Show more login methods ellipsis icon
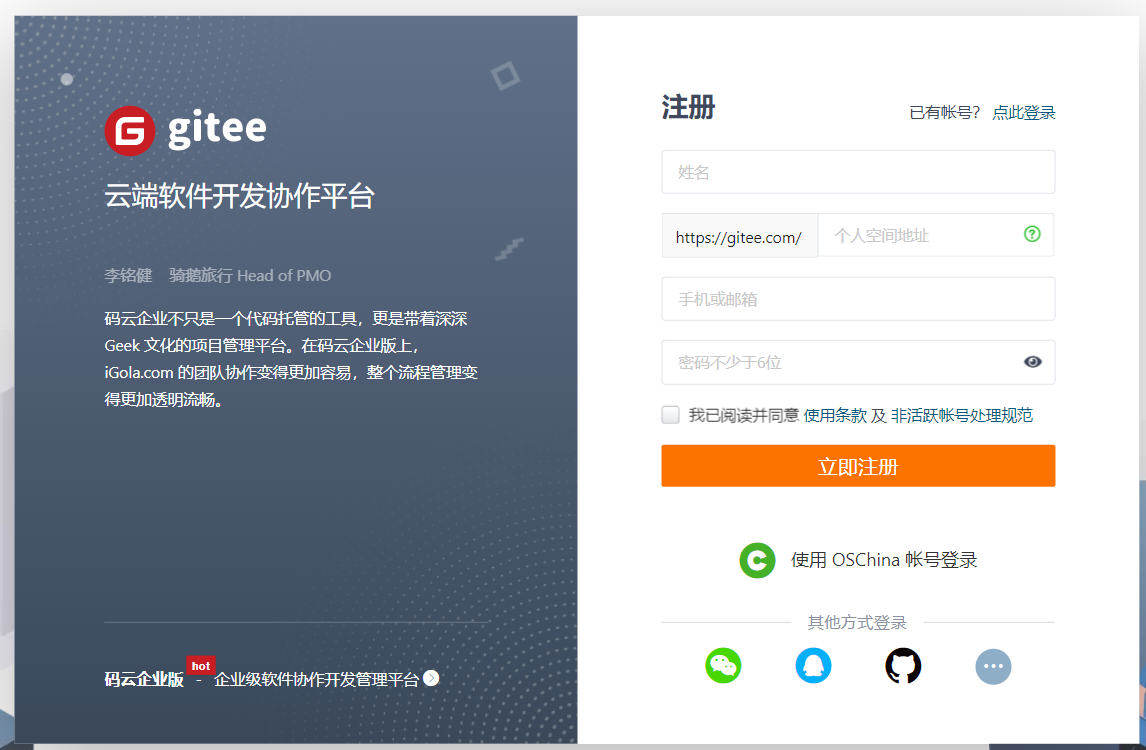The width and height of the screenshot is (1146, 750). pyautogui.click(x=993, y=666)
